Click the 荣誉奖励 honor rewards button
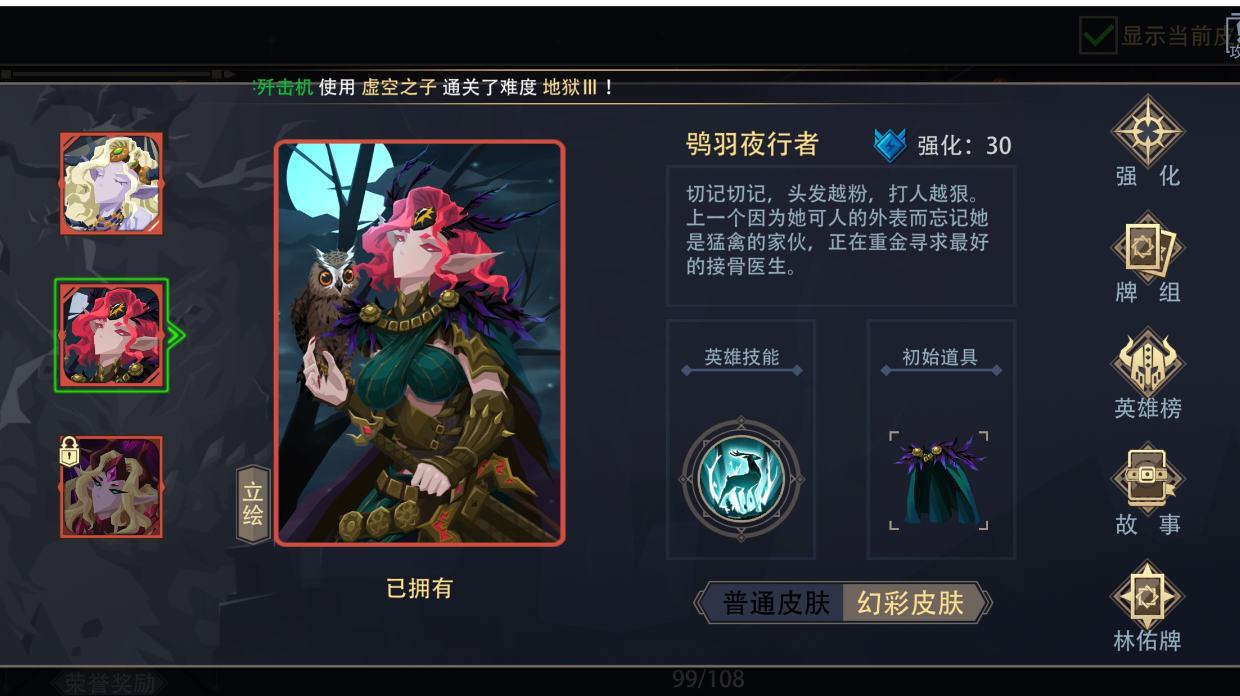The height and width of the screenshot is (696, 1240). 110,683
